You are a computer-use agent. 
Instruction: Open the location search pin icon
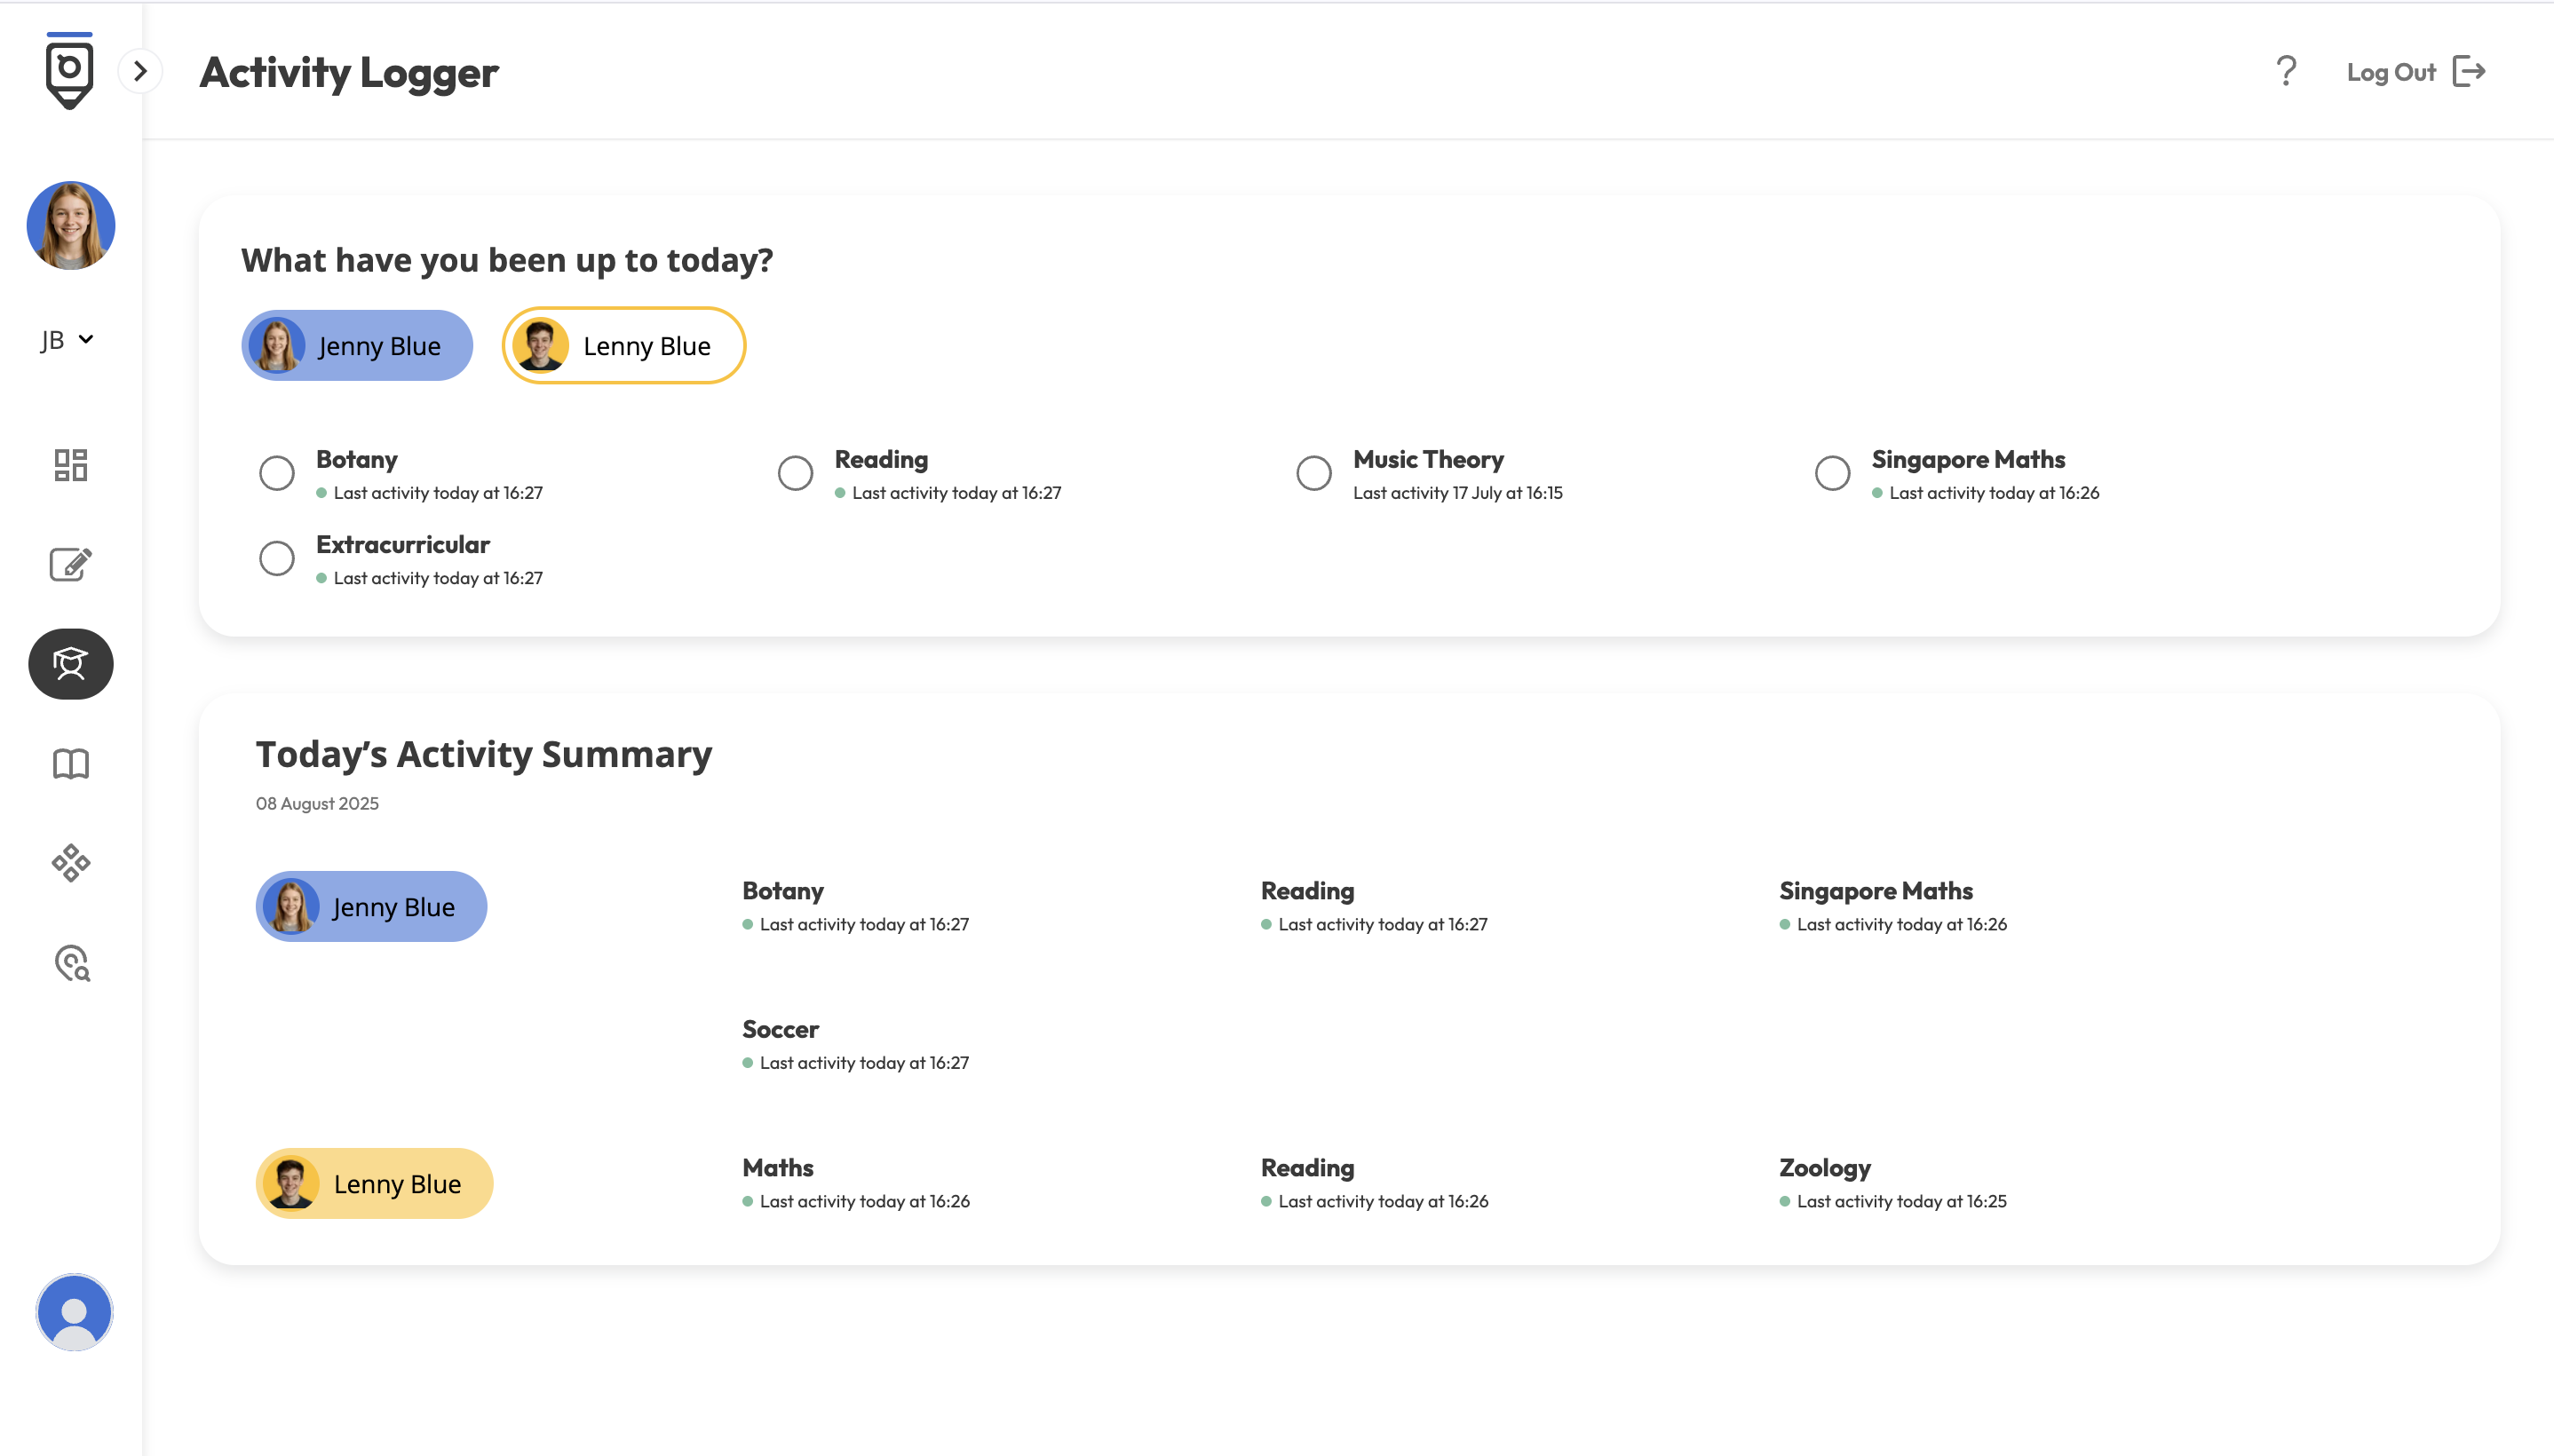[x=72, y=963]
